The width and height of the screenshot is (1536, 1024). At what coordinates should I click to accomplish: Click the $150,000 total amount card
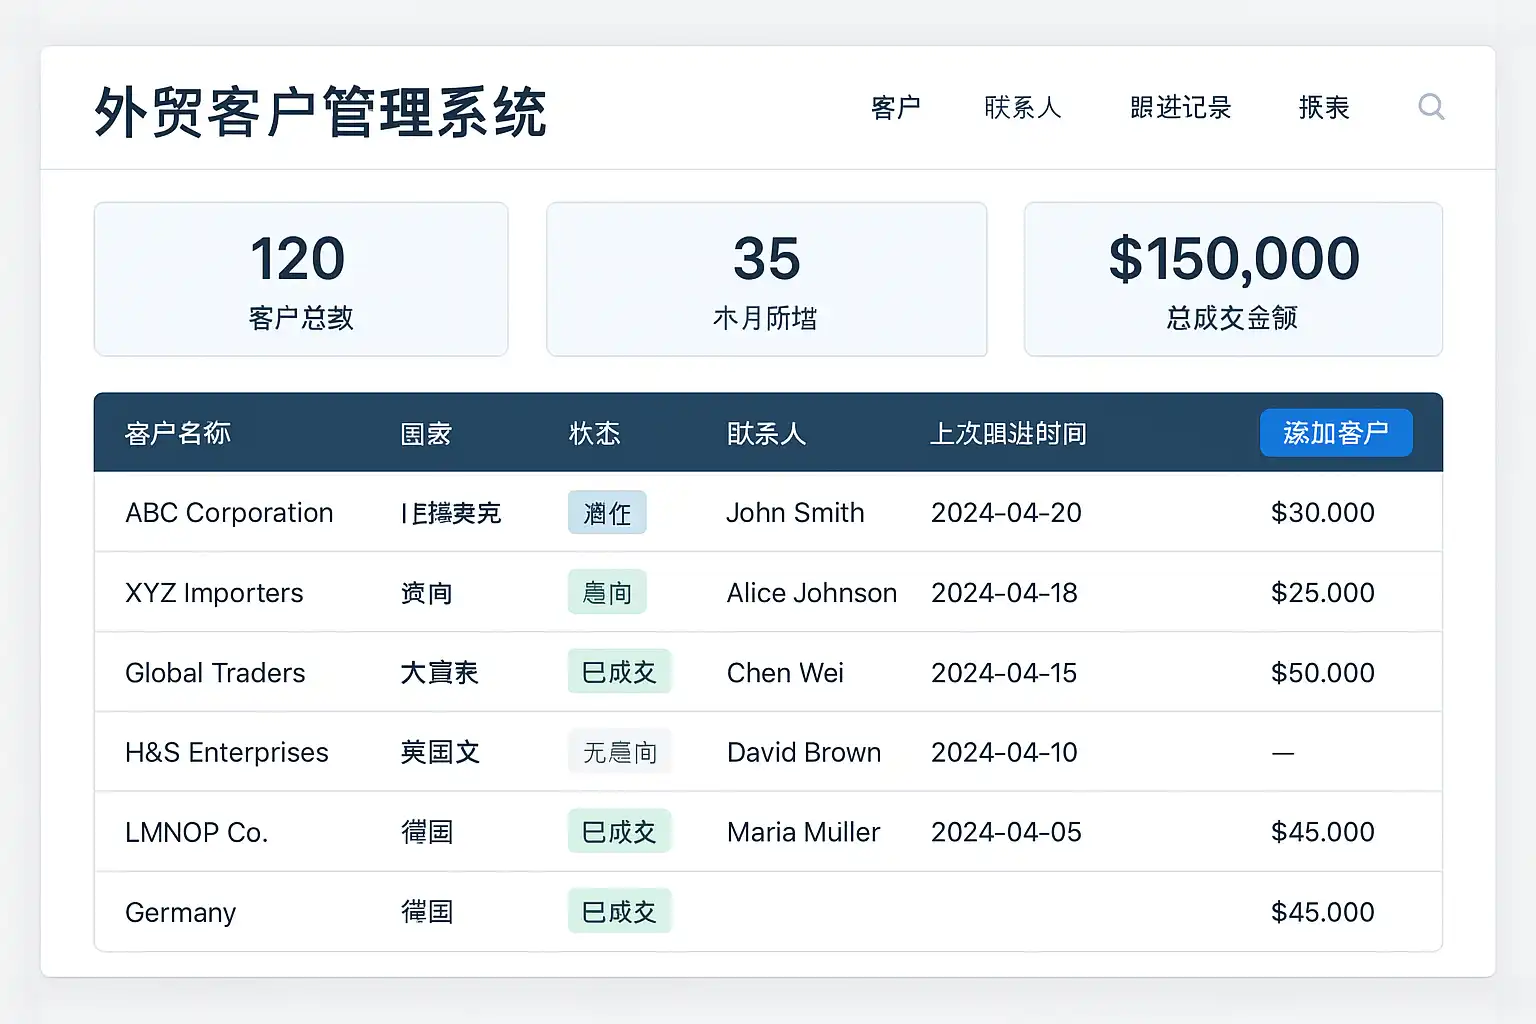(x=1233, y=279)
